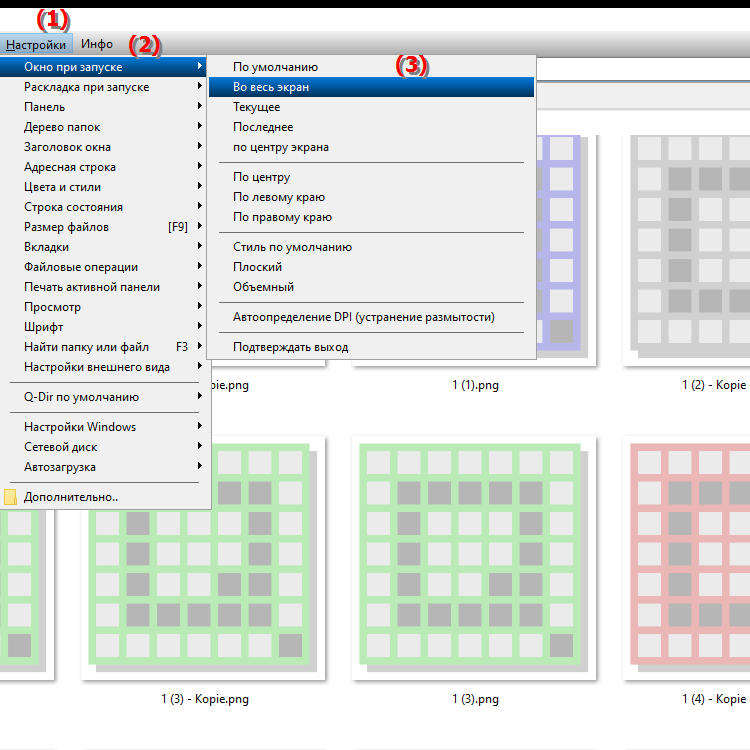
Task: Select По умолчанию window option
Action: [x=371, y=67]
